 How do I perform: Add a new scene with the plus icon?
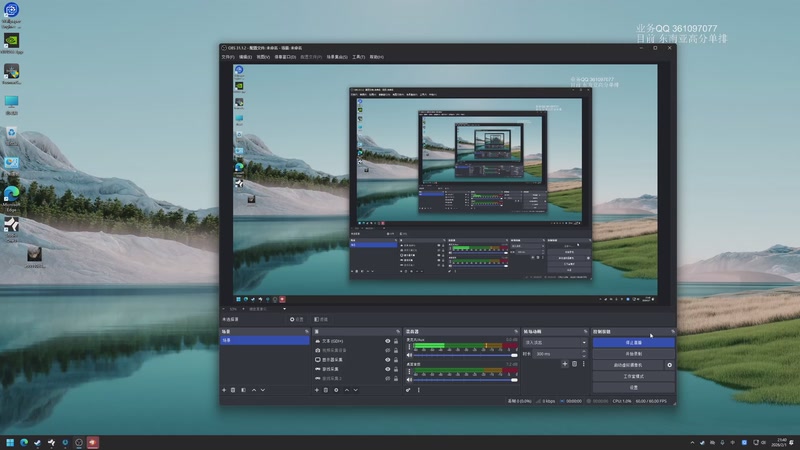[224, 390]
